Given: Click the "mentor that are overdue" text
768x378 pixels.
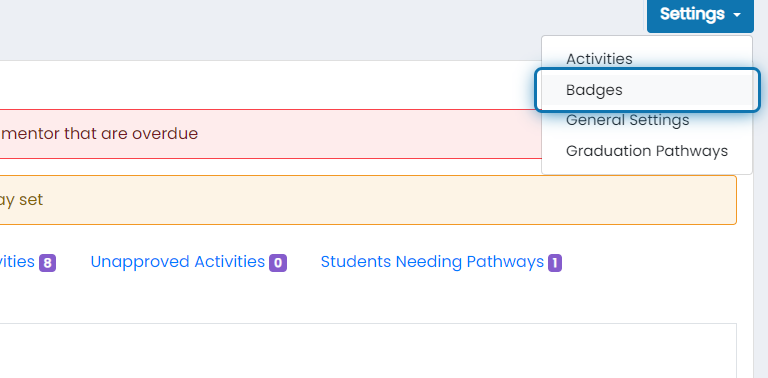Looking at the screenshot, I should point(99,134).
